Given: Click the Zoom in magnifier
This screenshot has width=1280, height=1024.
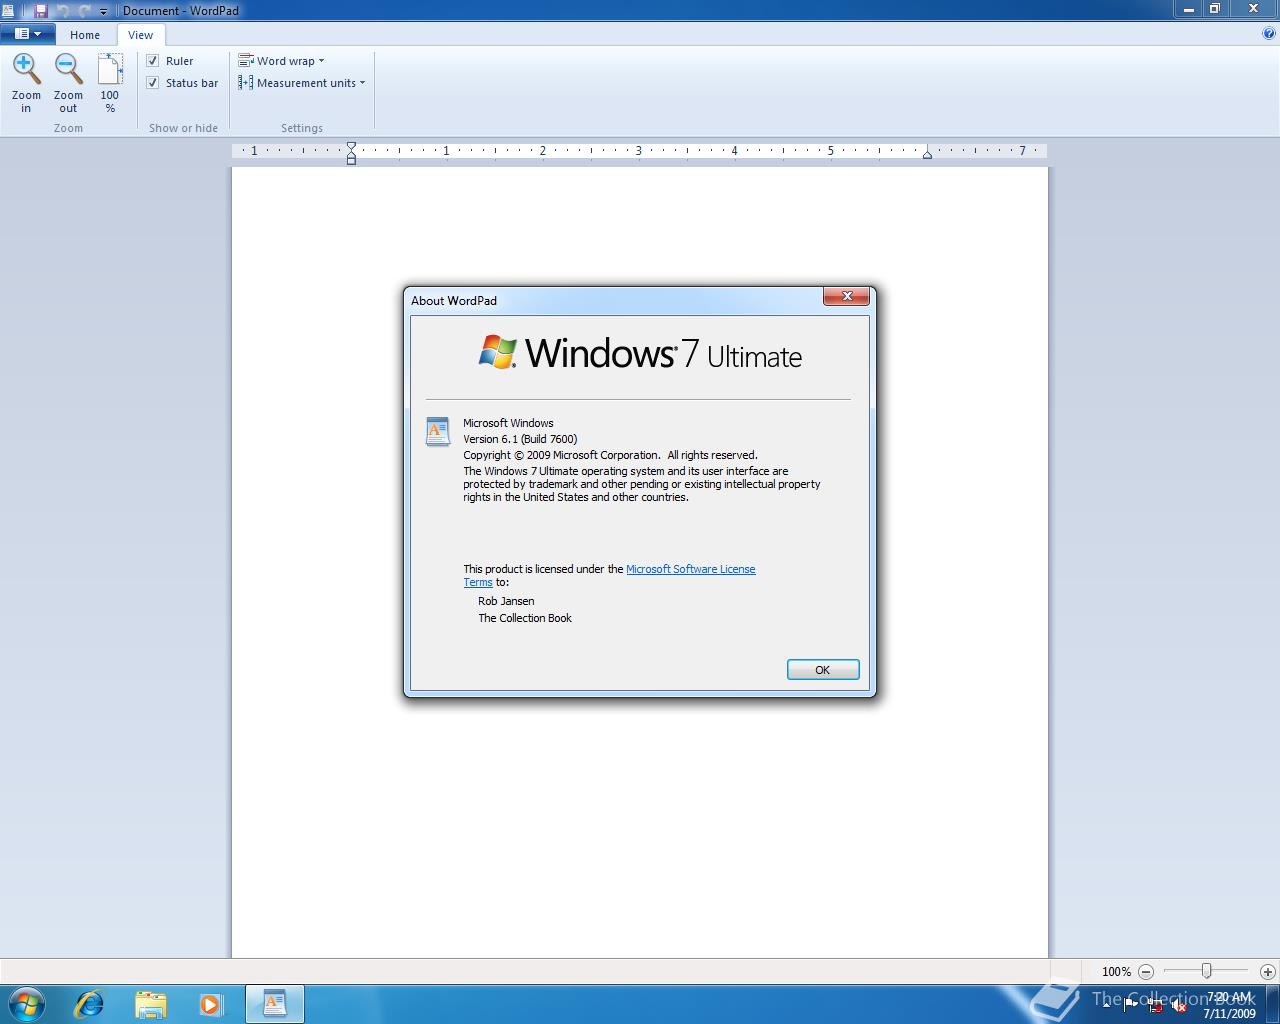Looking at the screenshot, I should pyautogui.click(x=26, y=69).
